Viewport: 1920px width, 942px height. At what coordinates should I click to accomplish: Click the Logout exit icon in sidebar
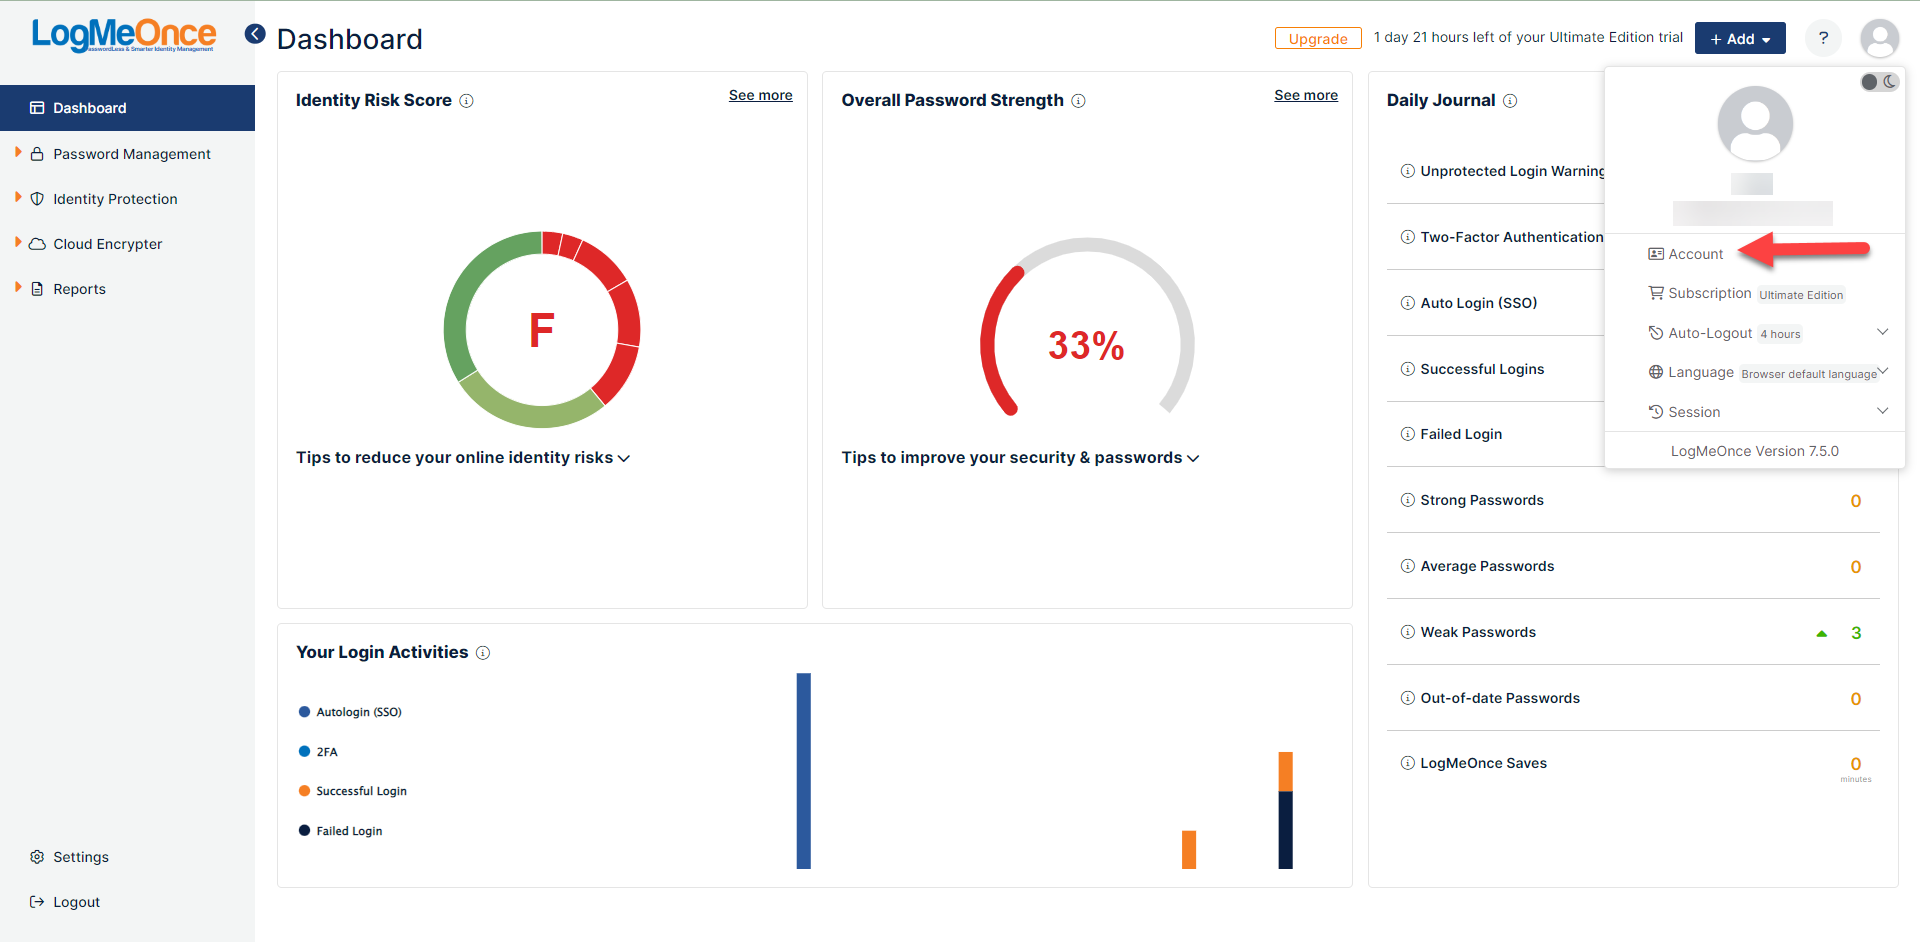[x=37, y=902]
